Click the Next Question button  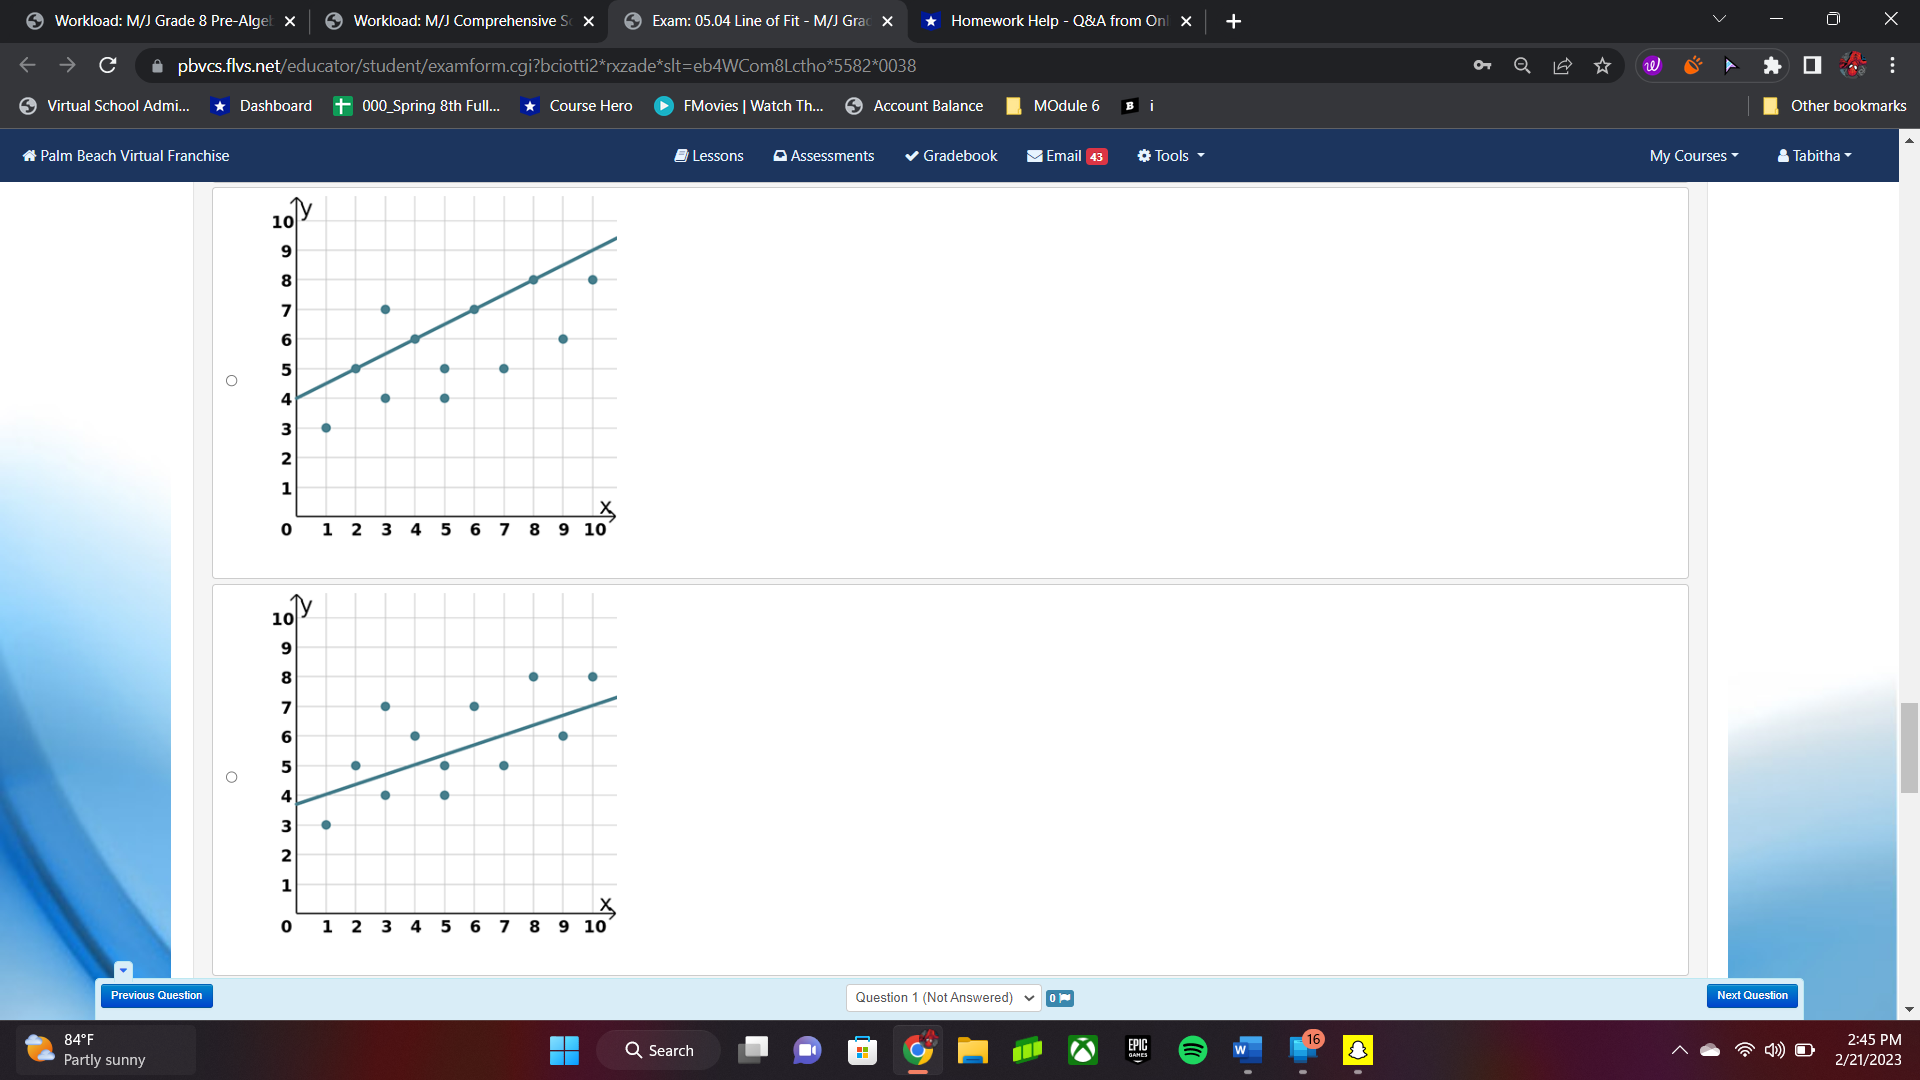coord(1752,996)
